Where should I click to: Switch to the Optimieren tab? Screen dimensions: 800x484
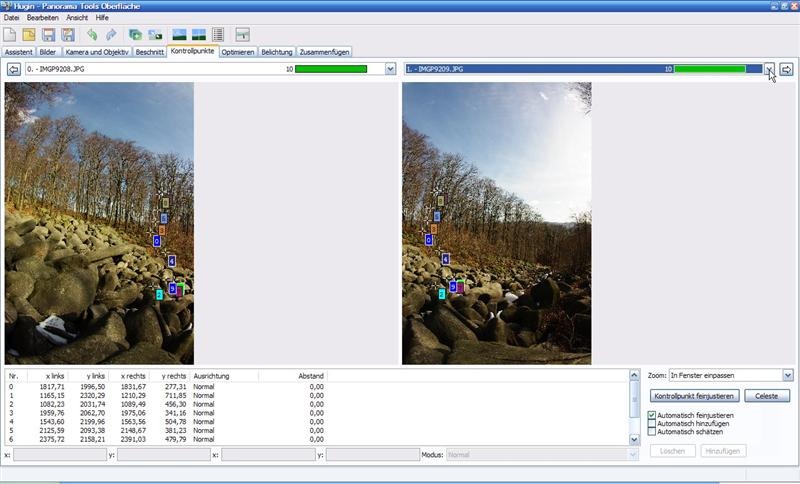click(238, 51)
